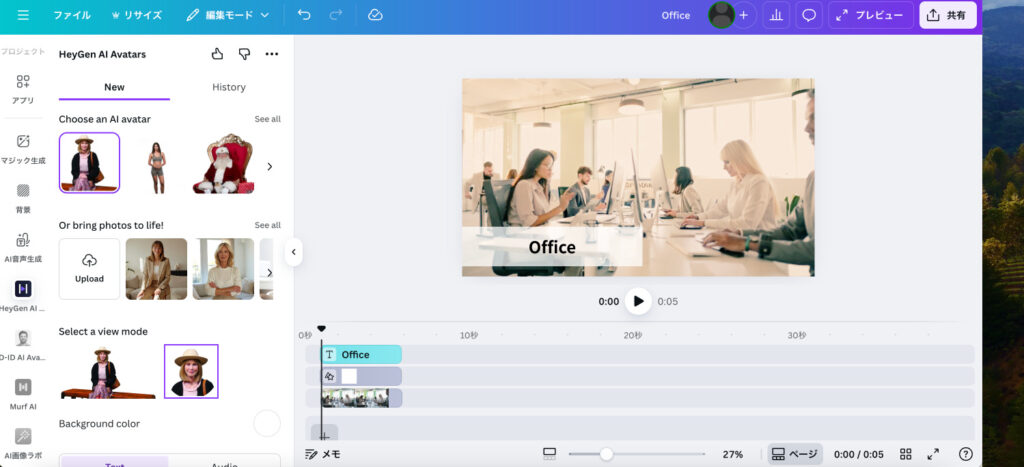Toggle the ページ view button

795,454
